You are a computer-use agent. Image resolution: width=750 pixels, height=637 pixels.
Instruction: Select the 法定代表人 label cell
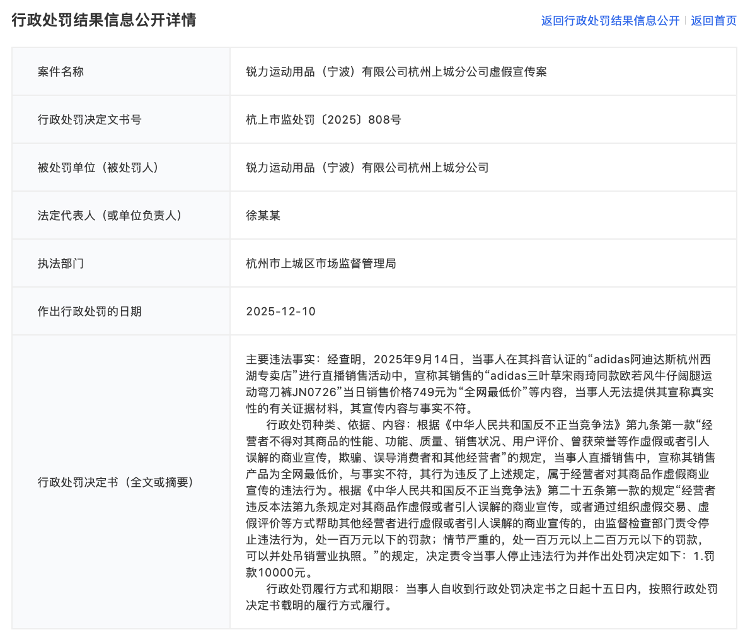click(108, 215)
